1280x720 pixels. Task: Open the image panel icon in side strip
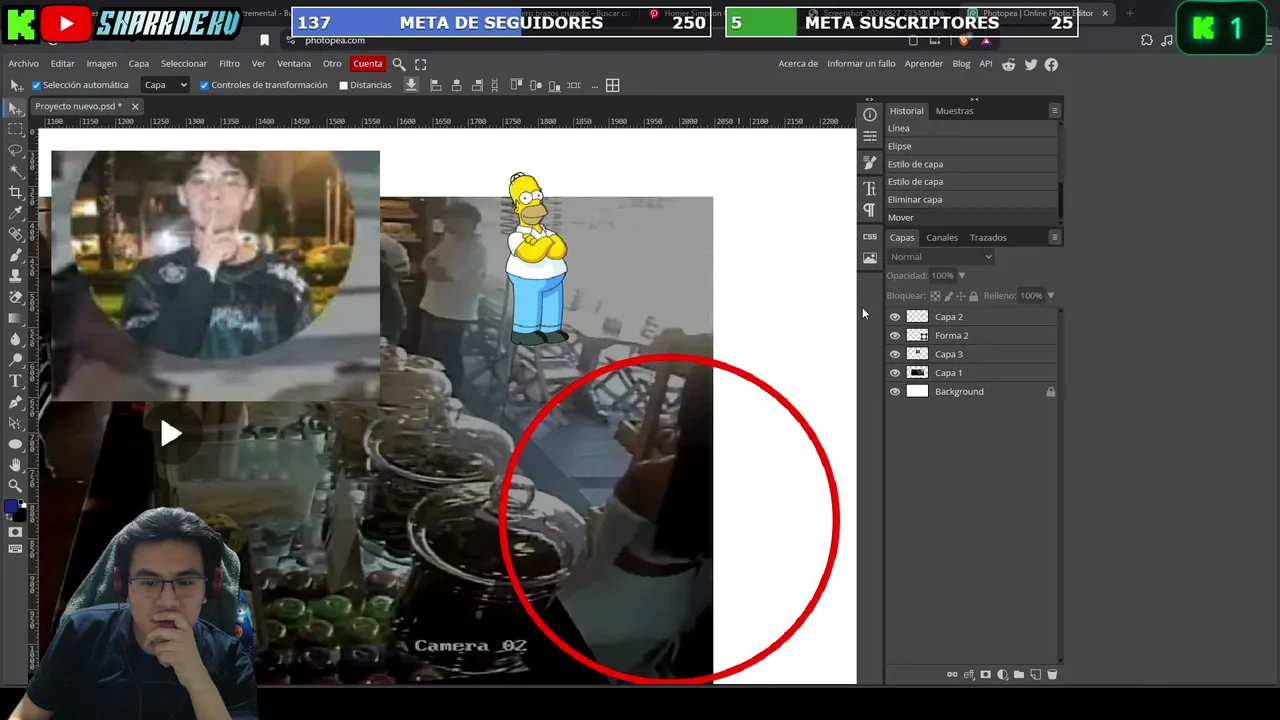pos(870,258)
